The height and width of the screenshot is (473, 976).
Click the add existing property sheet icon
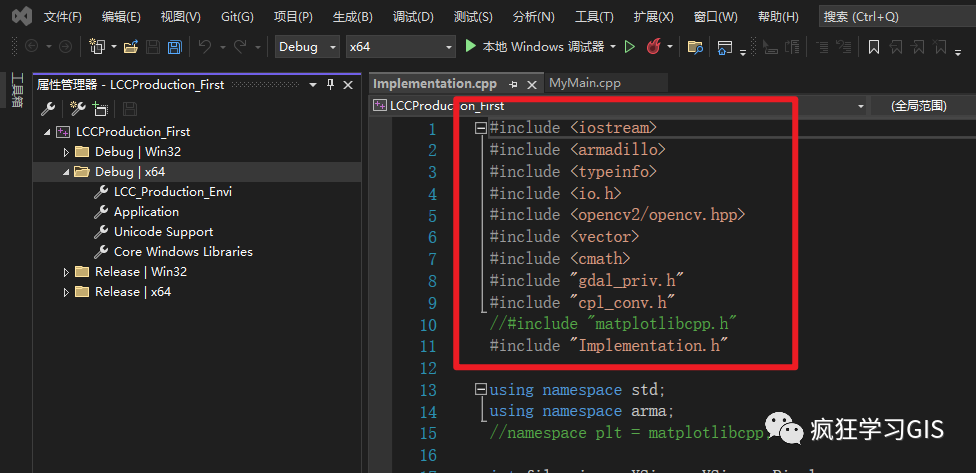(x=100, y=109)
